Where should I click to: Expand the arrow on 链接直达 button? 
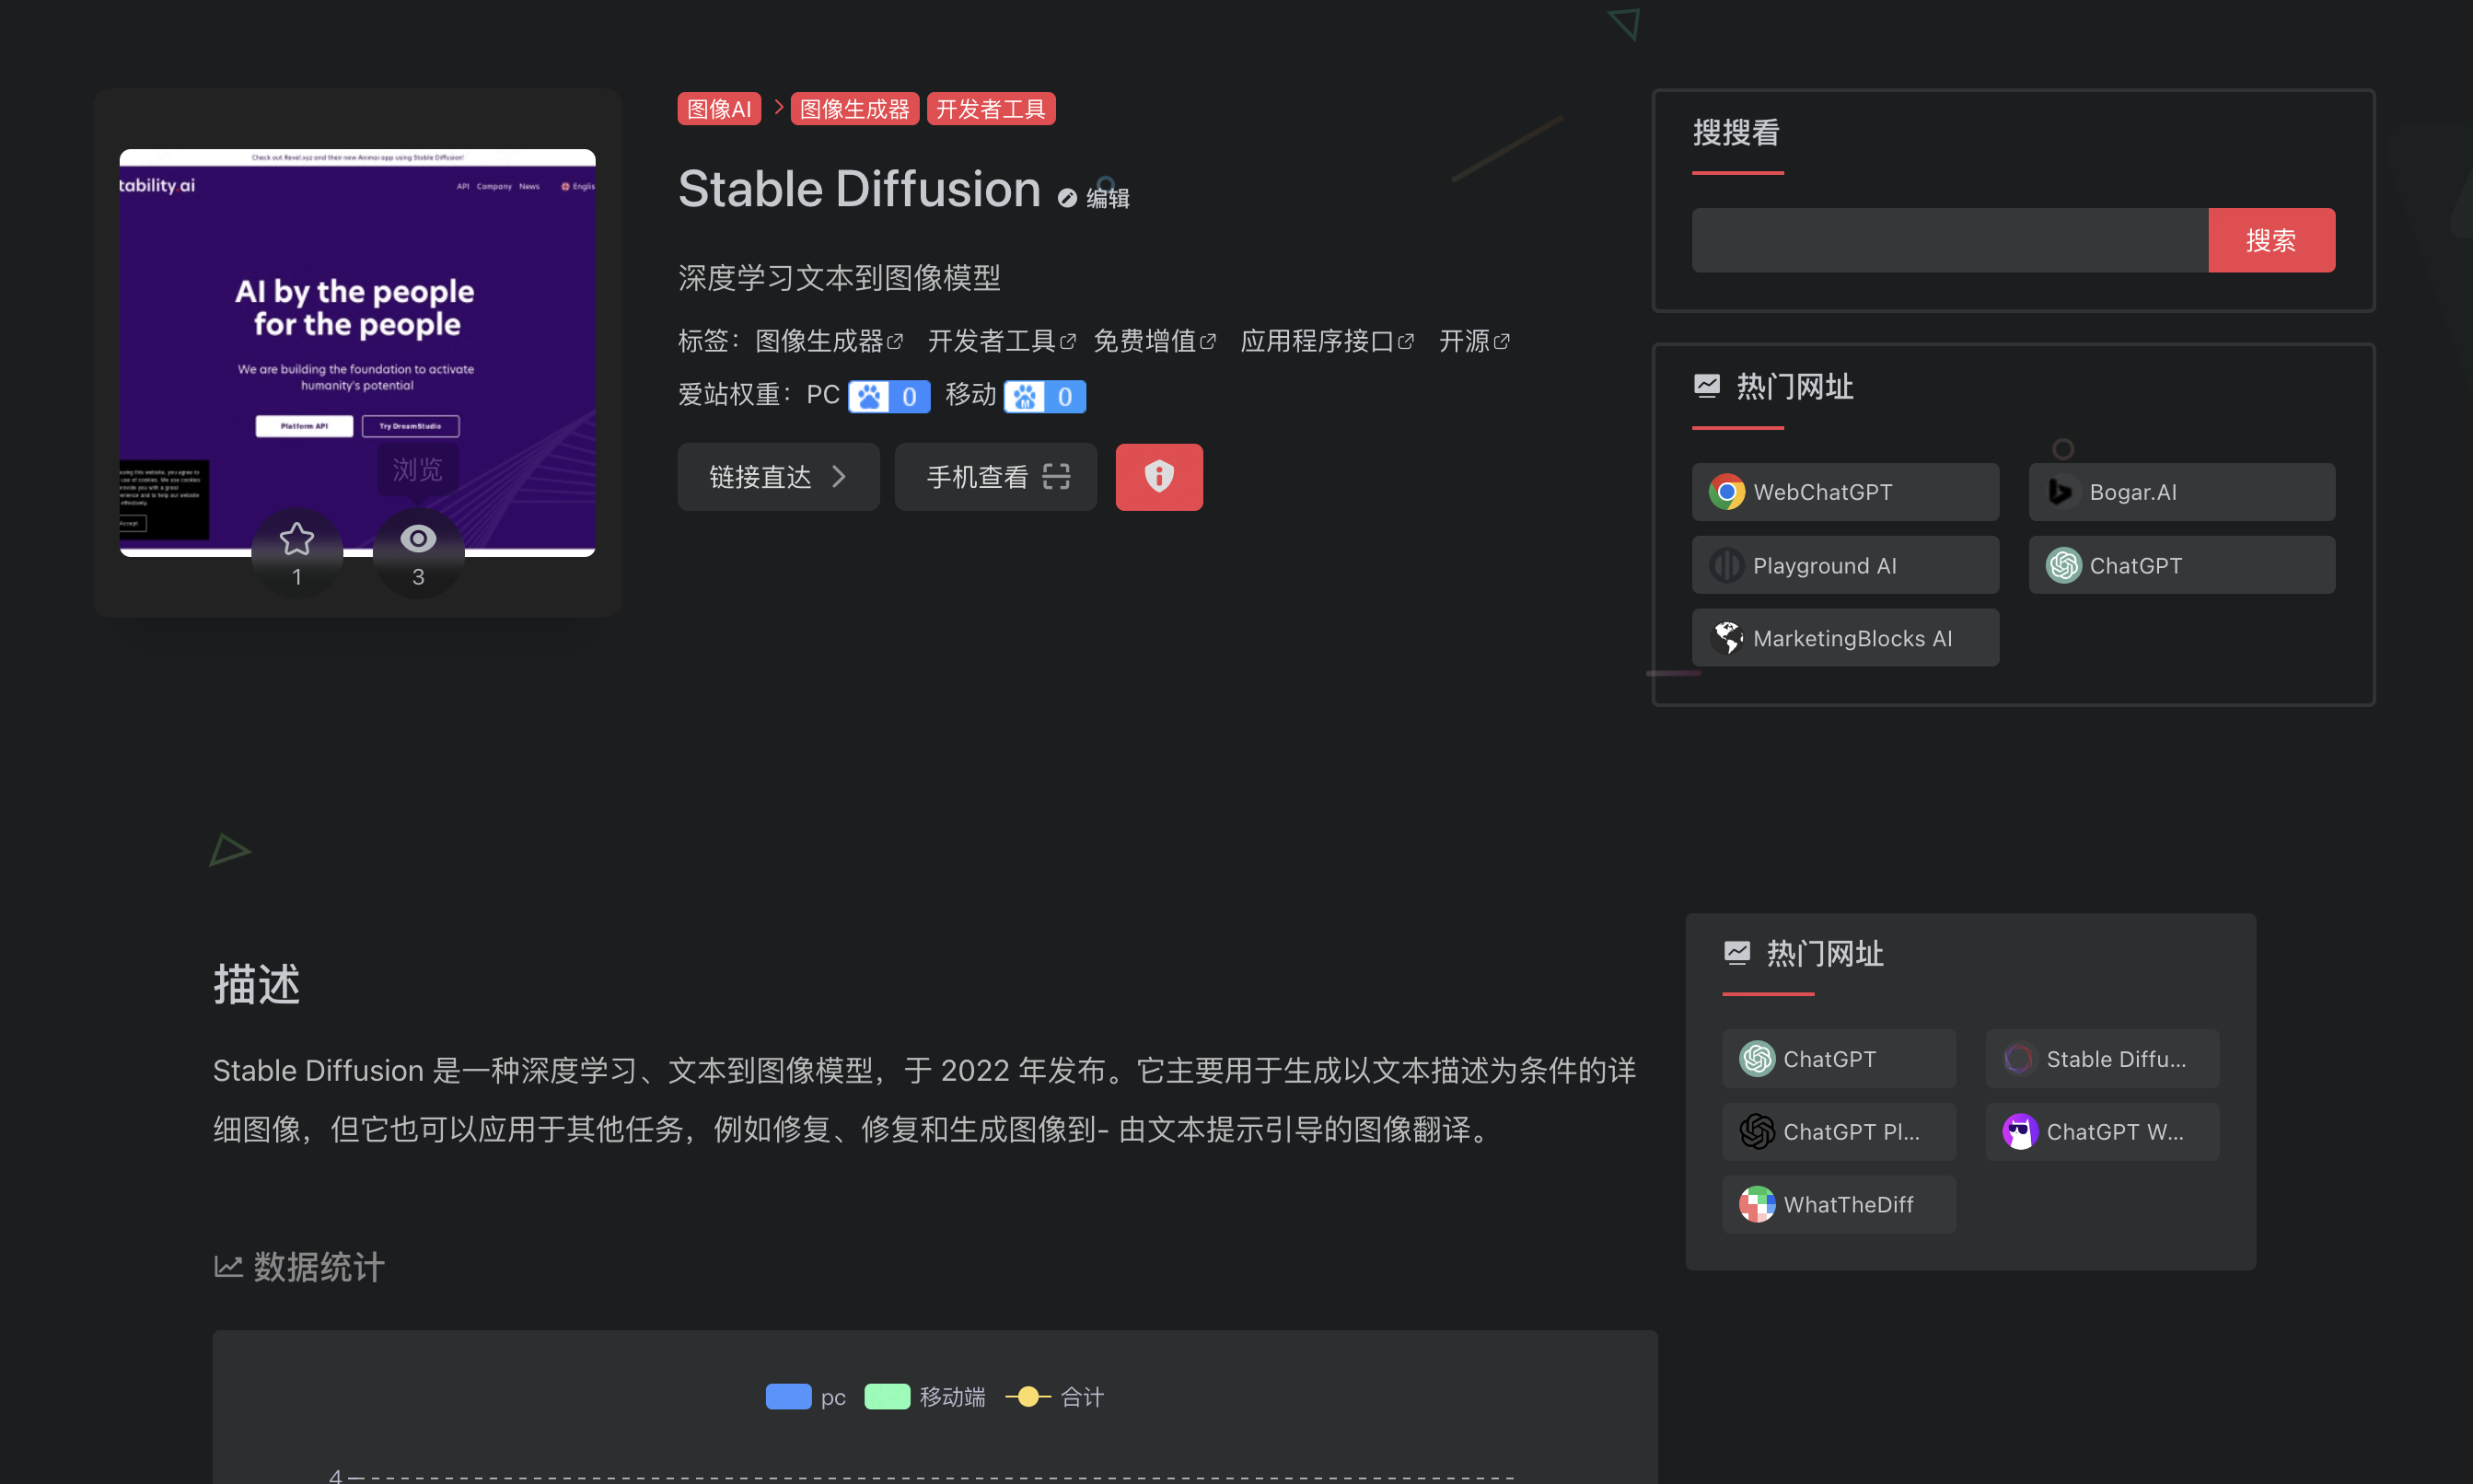(840, 477)
